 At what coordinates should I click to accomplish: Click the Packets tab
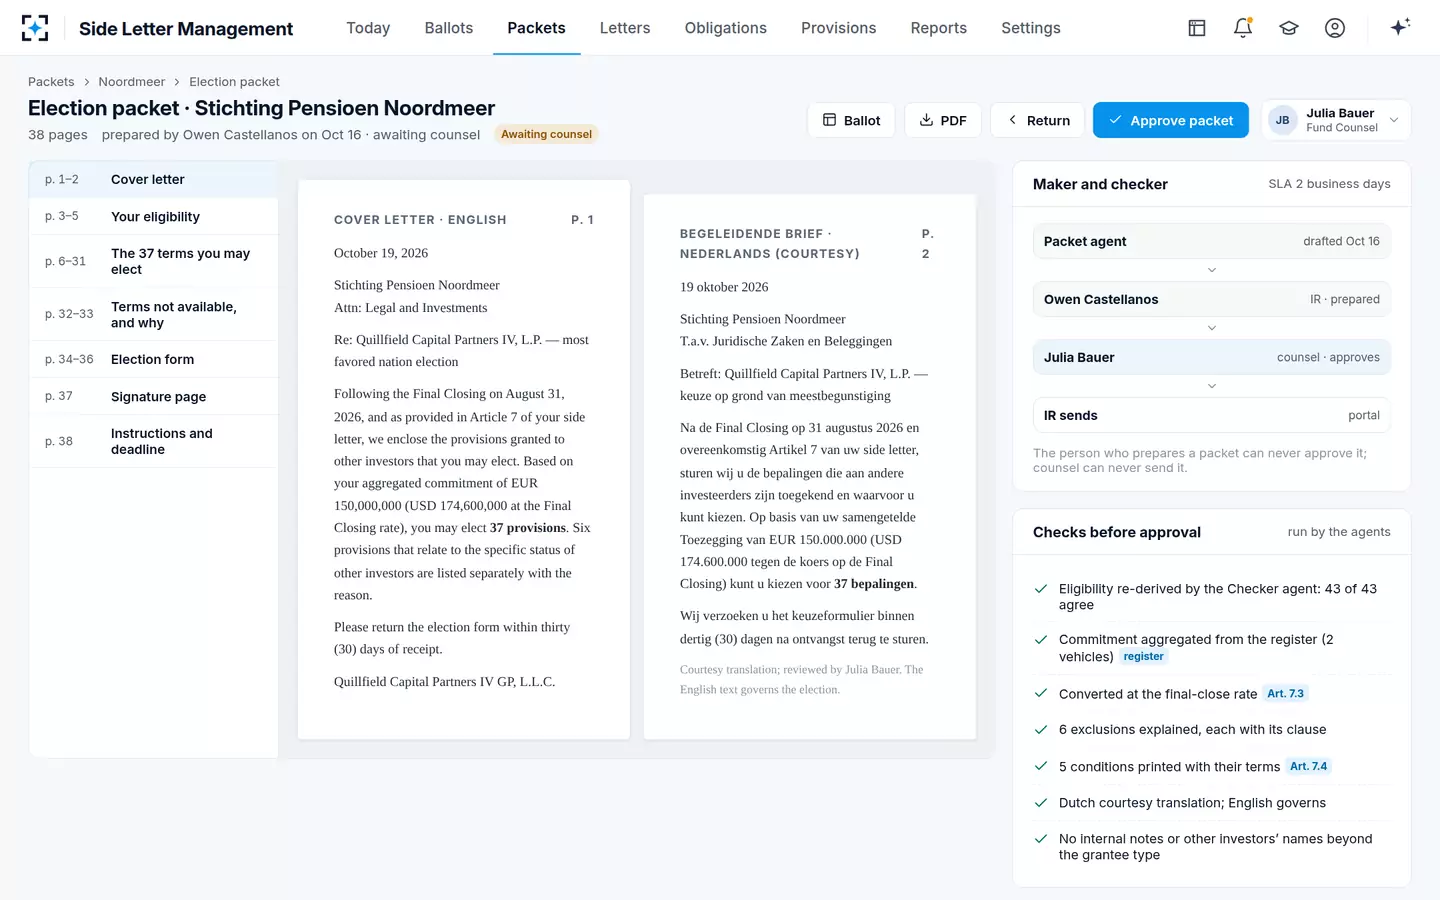537,28
